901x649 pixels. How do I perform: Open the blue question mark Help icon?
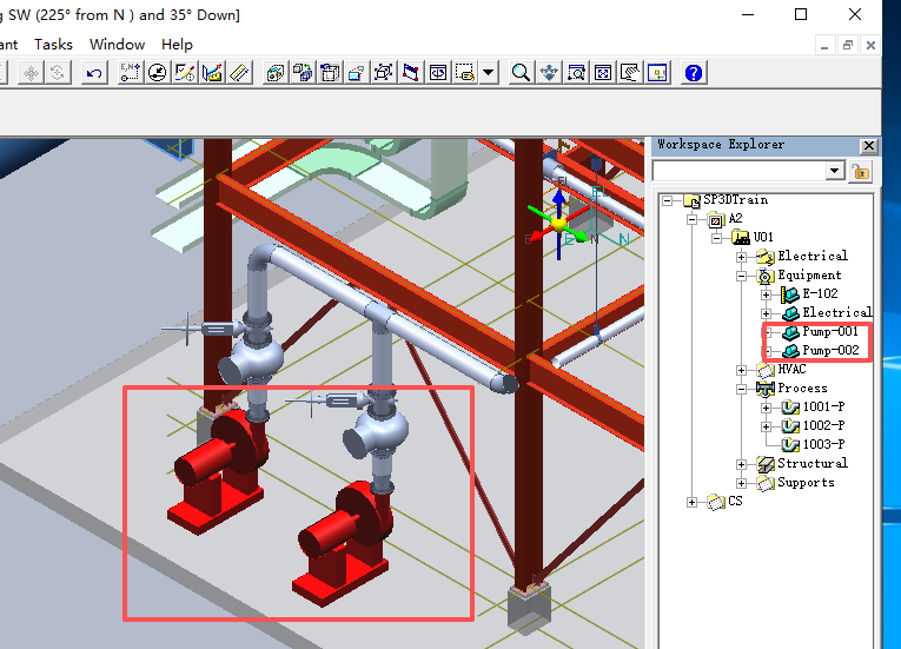click(694, 73)
